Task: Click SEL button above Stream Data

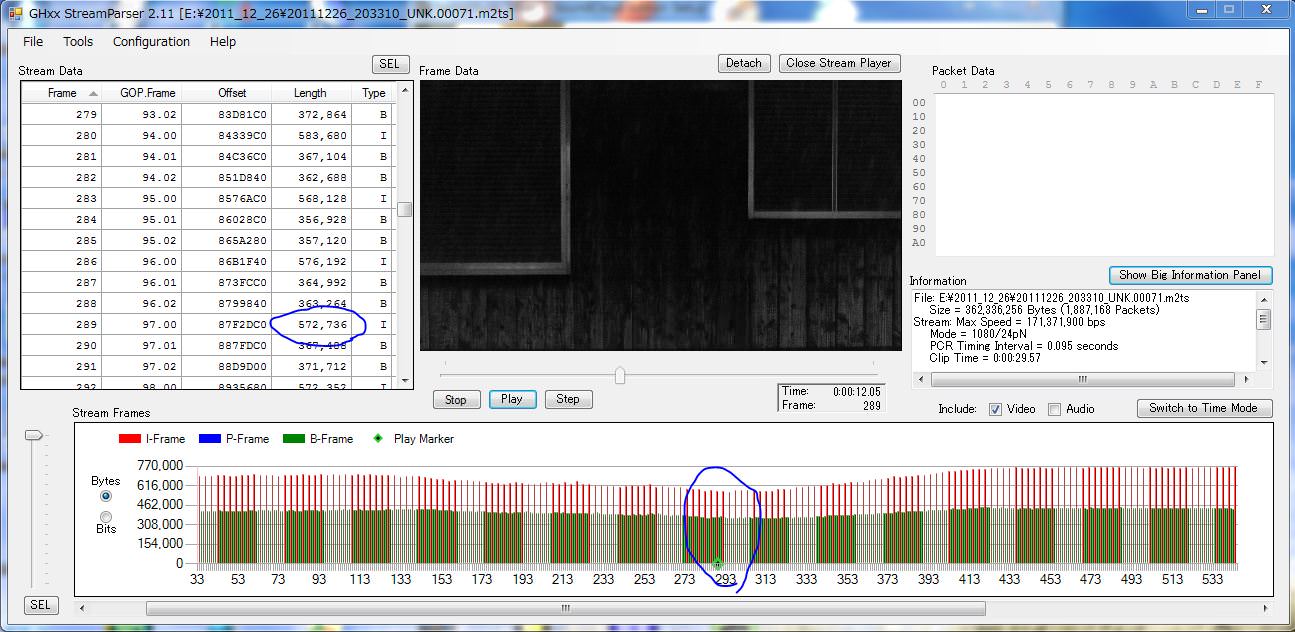Action: (x=389, y=64)
